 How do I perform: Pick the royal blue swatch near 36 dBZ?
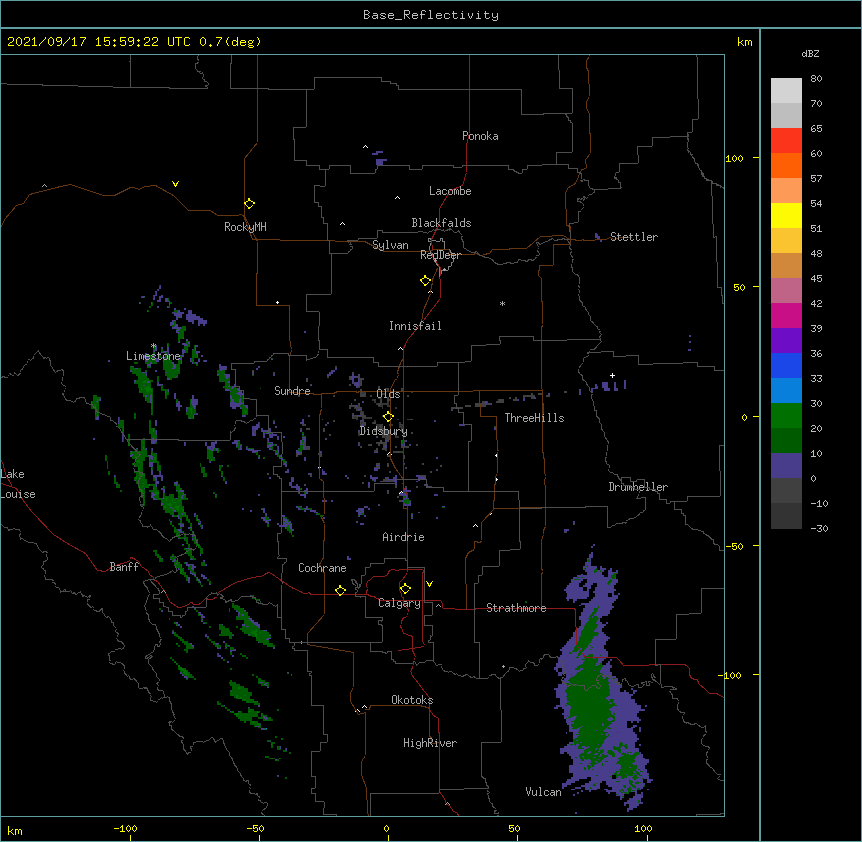point(786,365)
